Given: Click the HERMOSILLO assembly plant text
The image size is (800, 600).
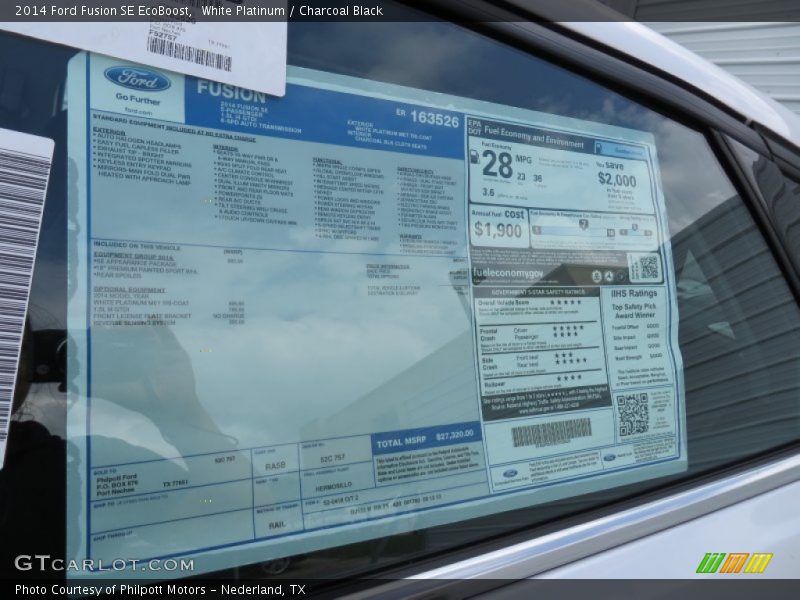Looking at the screenshot, I should tap(333, 486).
